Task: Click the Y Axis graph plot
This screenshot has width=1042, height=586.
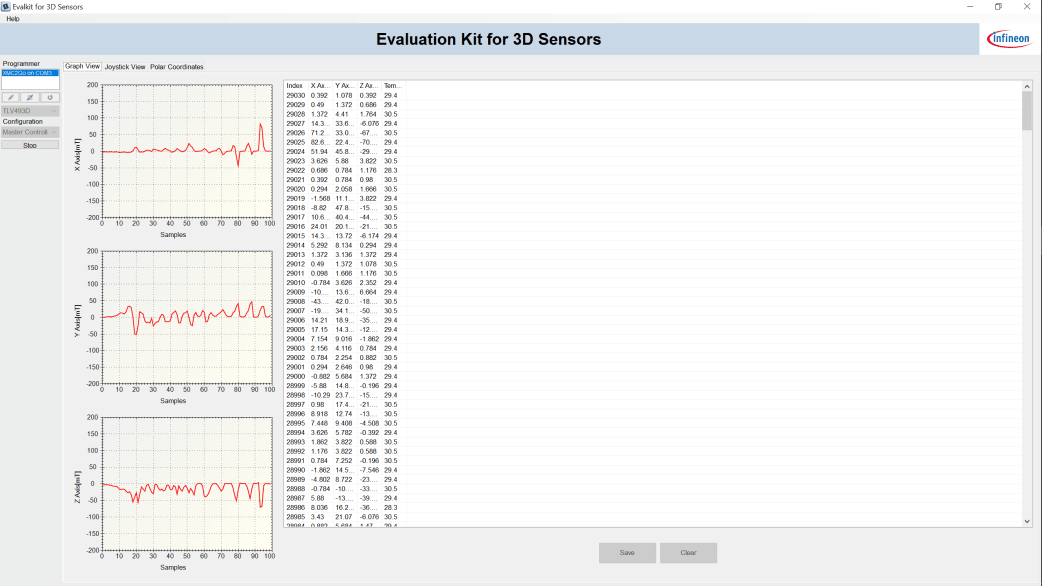Action: 187,317
